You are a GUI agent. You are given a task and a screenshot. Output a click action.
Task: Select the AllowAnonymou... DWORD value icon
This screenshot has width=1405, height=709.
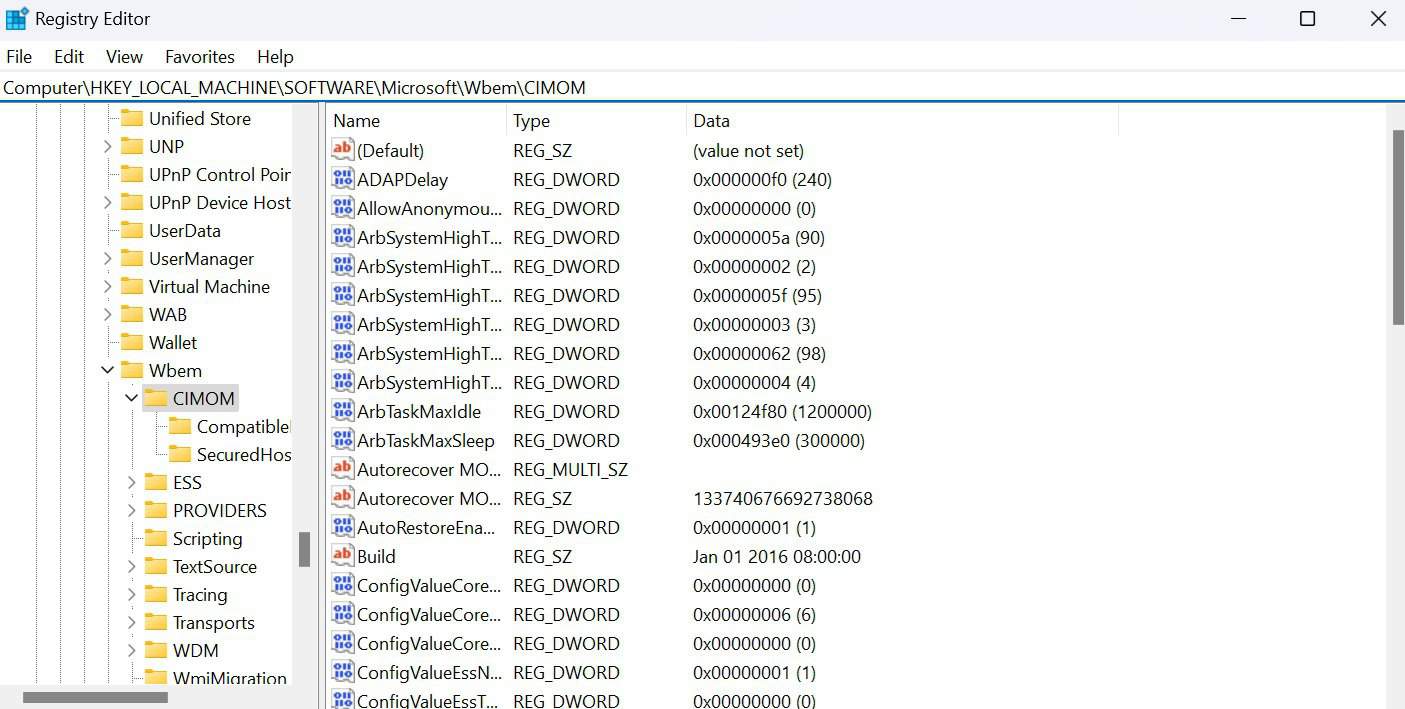[343, 208]
